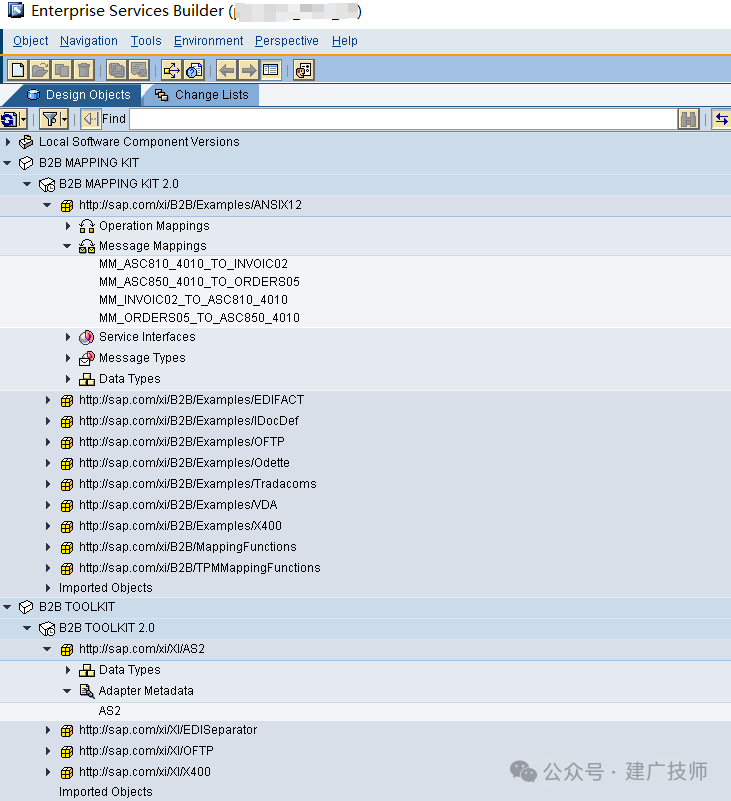Expand the EDIFACT namespace node

click(48, 400)
